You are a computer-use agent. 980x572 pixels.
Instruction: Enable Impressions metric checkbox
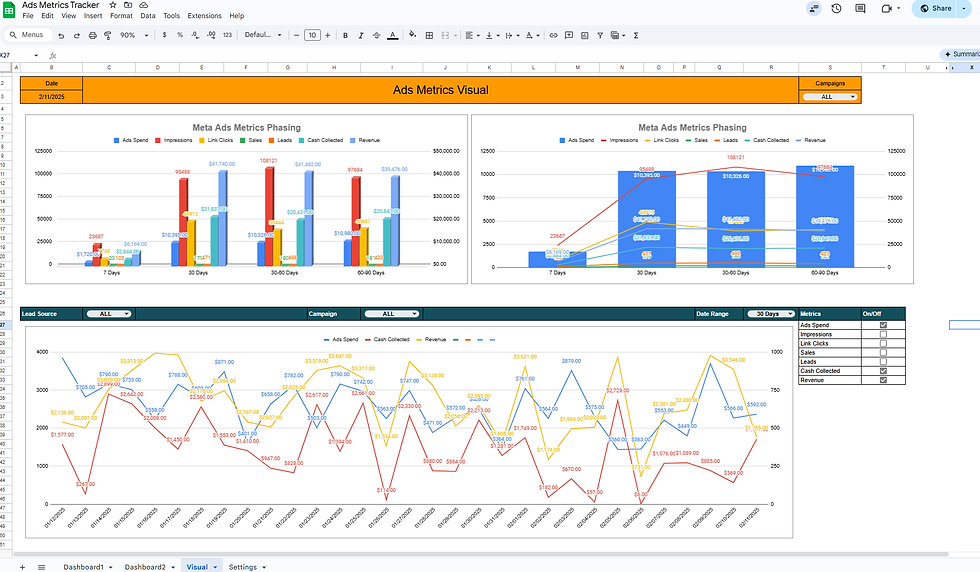[x=883, y=334]
